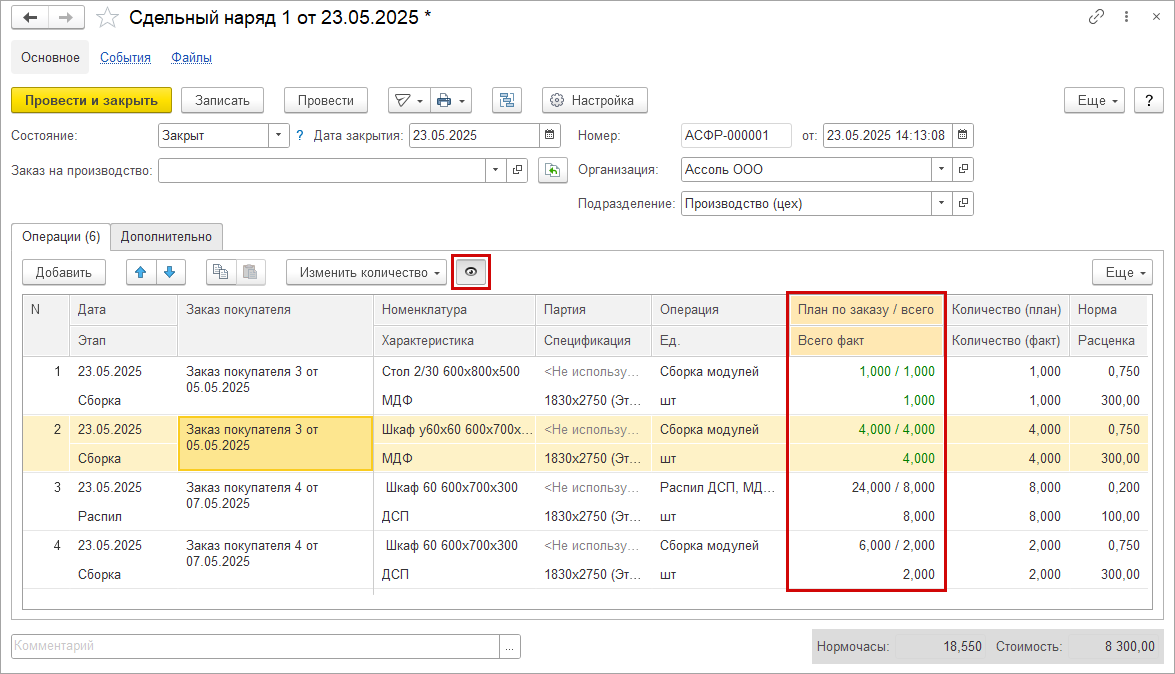The image size is (1175, 674).
Task: Switch to the Дополнительно tab
Action: tap(166, 237)
